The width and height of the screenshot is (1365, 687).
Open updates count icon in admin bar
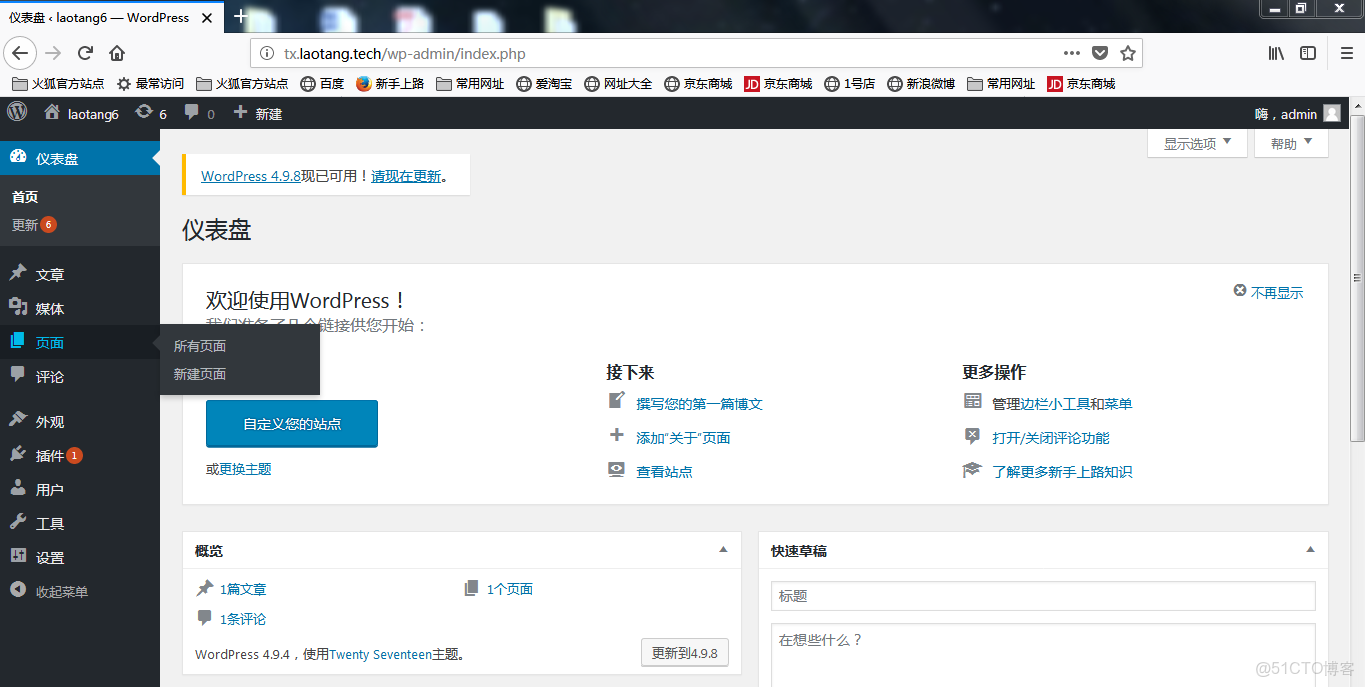151,114
